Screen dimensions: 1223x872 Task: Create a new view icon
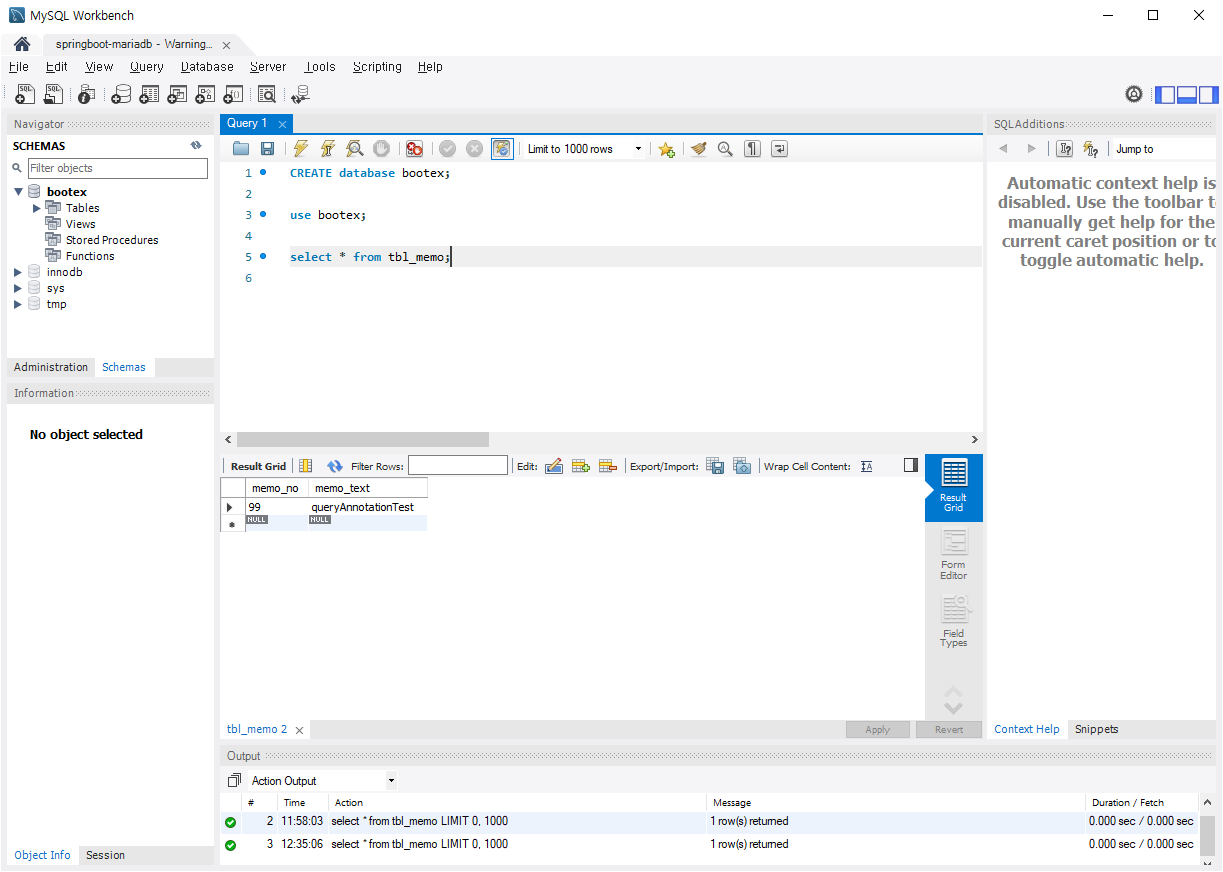(x=177, y=94)
